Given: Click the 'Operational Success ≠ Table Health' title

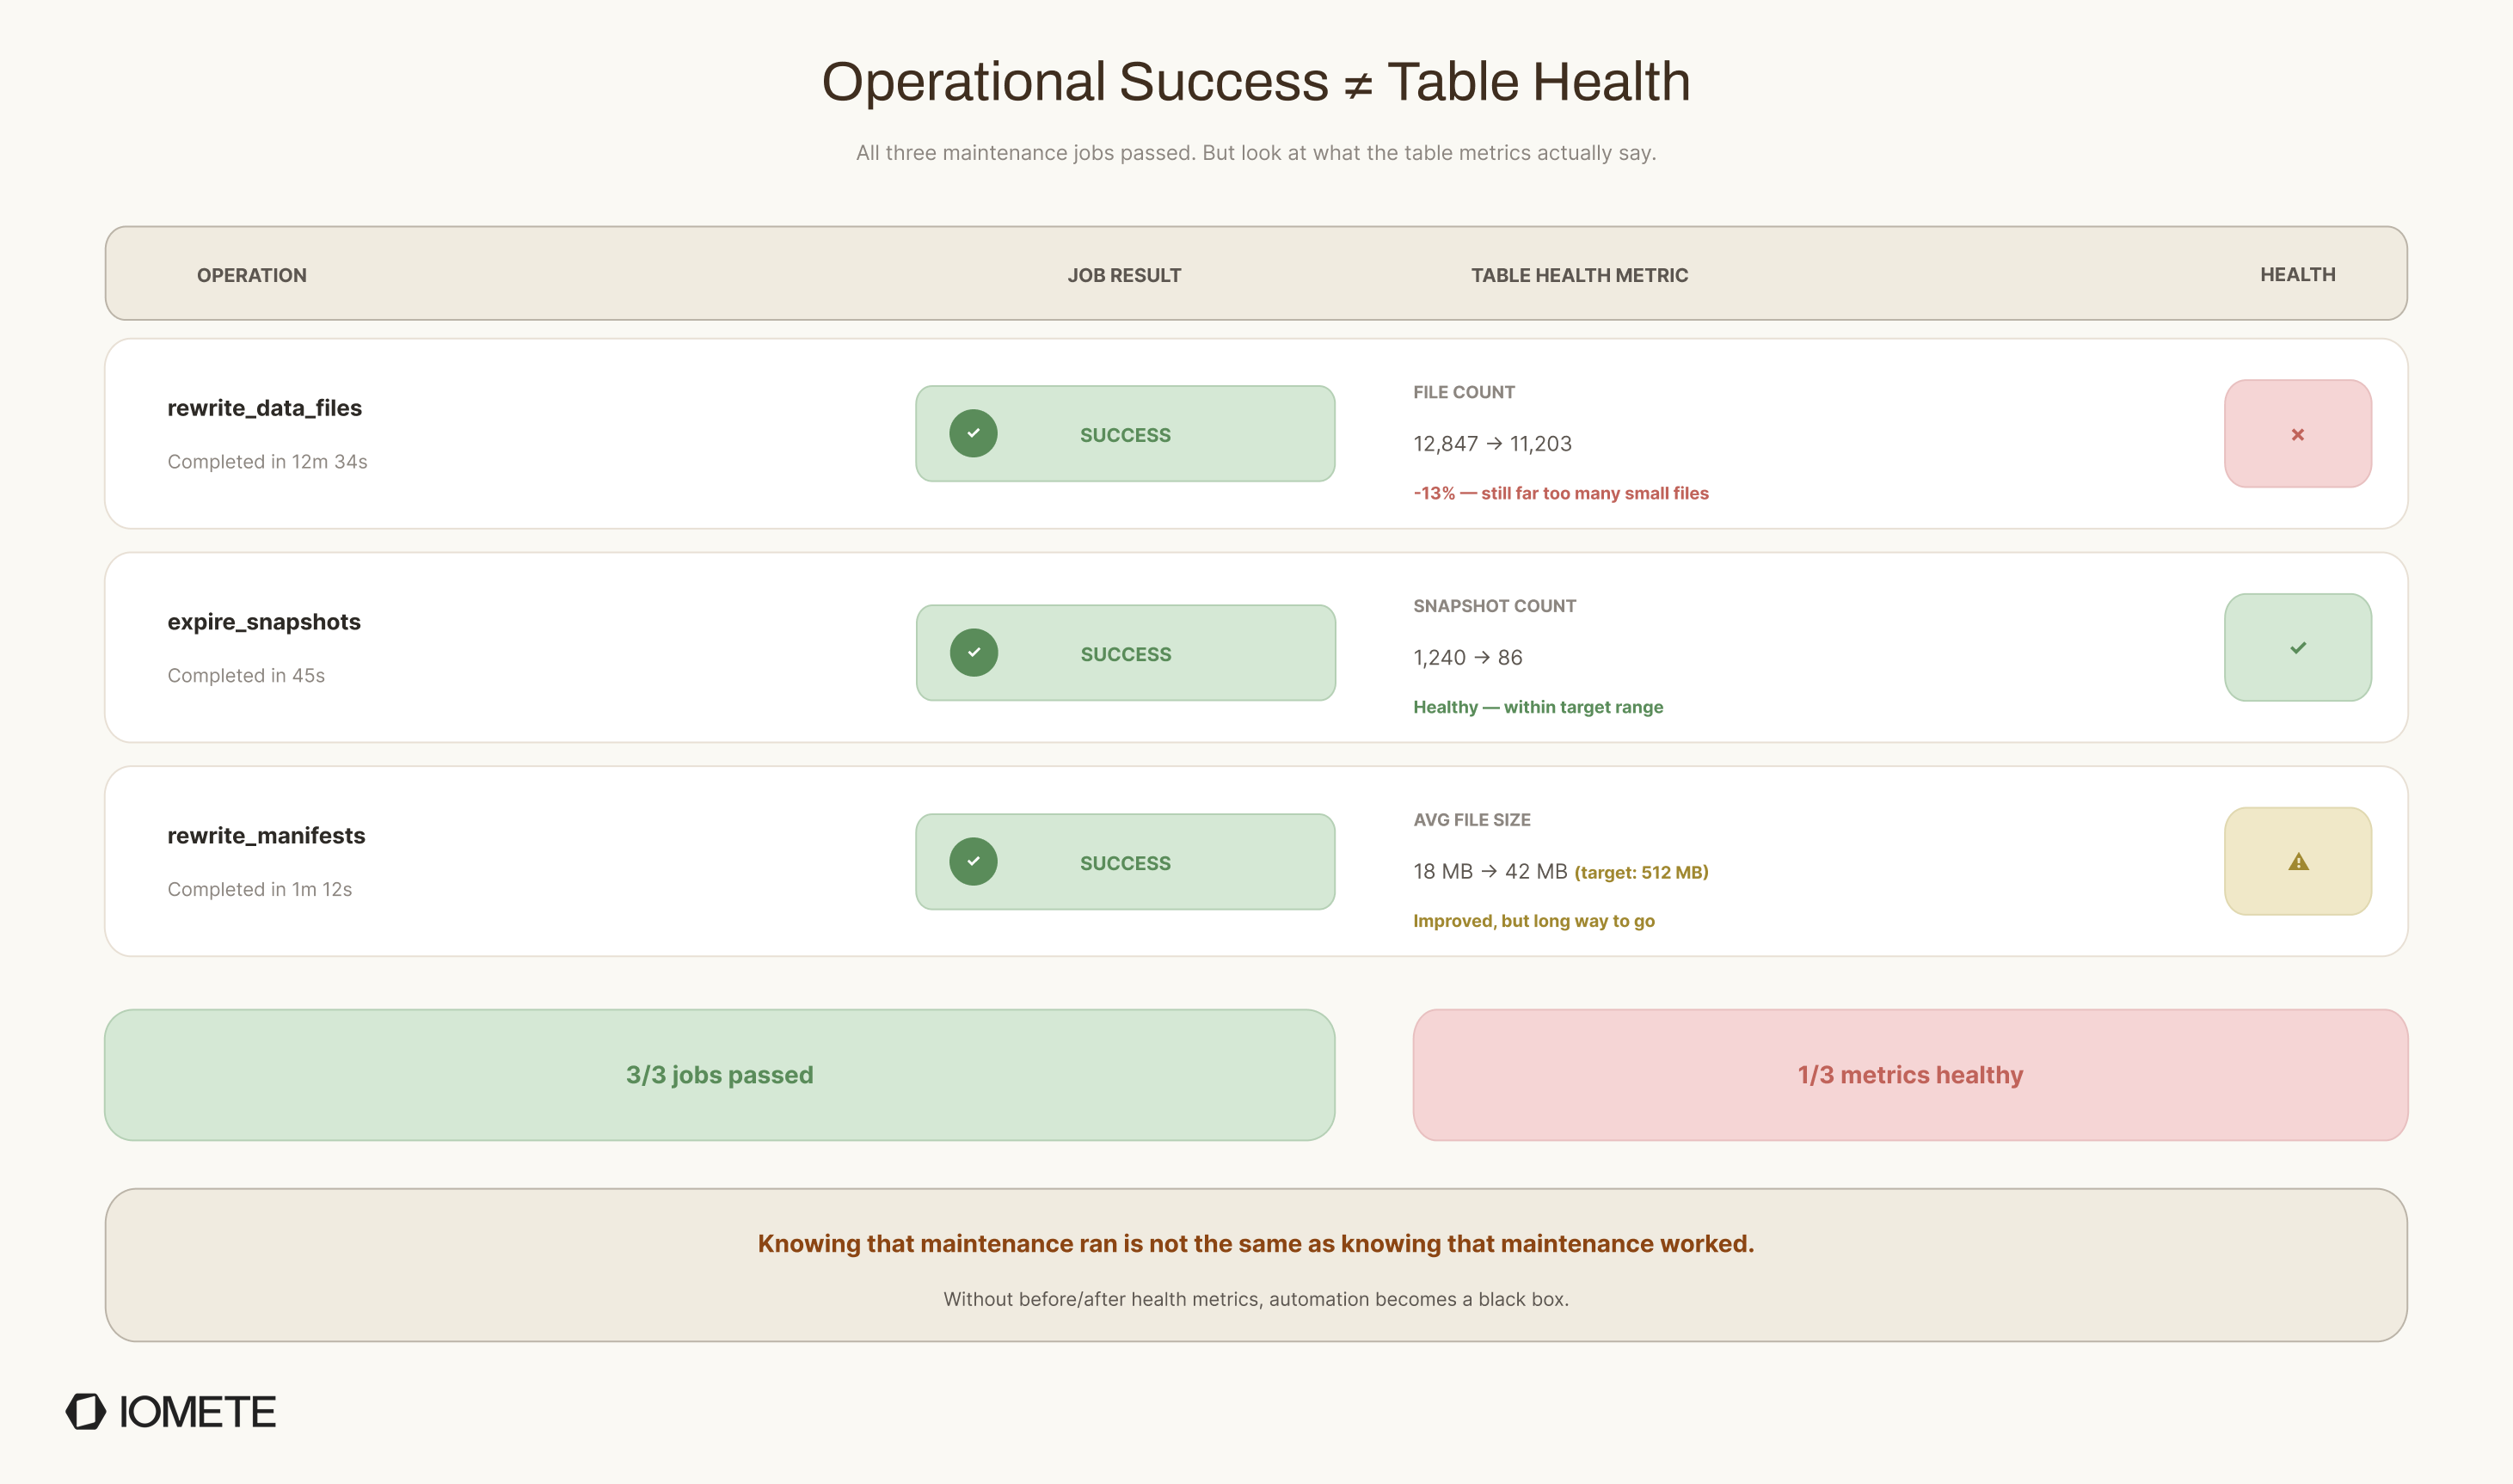Looking at the screenshot, I should (1256, 81).
